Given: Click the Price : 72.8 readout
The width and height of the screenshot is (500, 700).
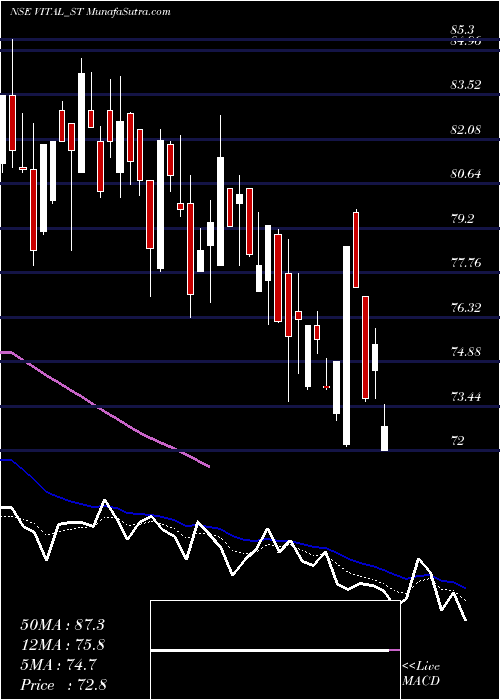Looking at the screenshot, I should coord(63,685).
